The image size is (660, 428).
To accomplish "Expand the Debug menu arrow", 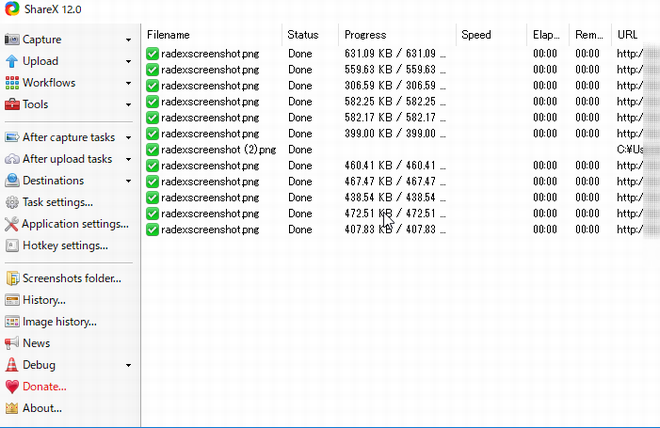I will pos(128,365).
